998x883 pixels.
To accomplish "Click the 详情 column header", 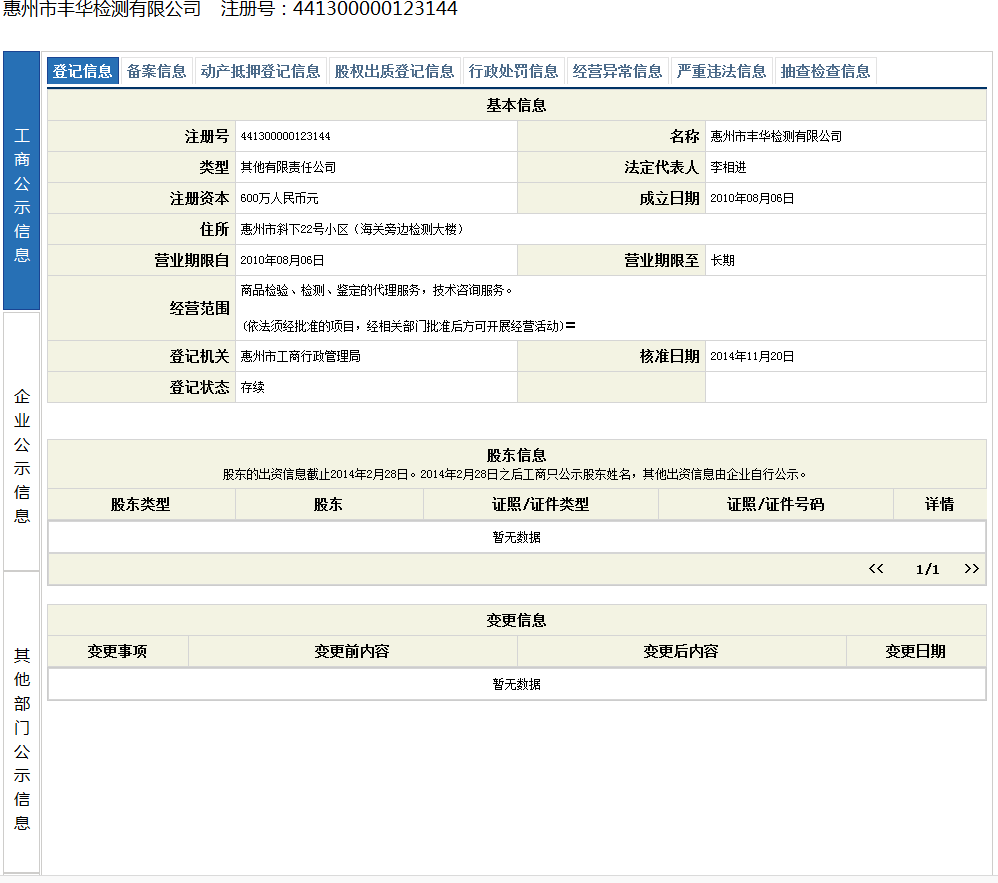I will [939, 504].
